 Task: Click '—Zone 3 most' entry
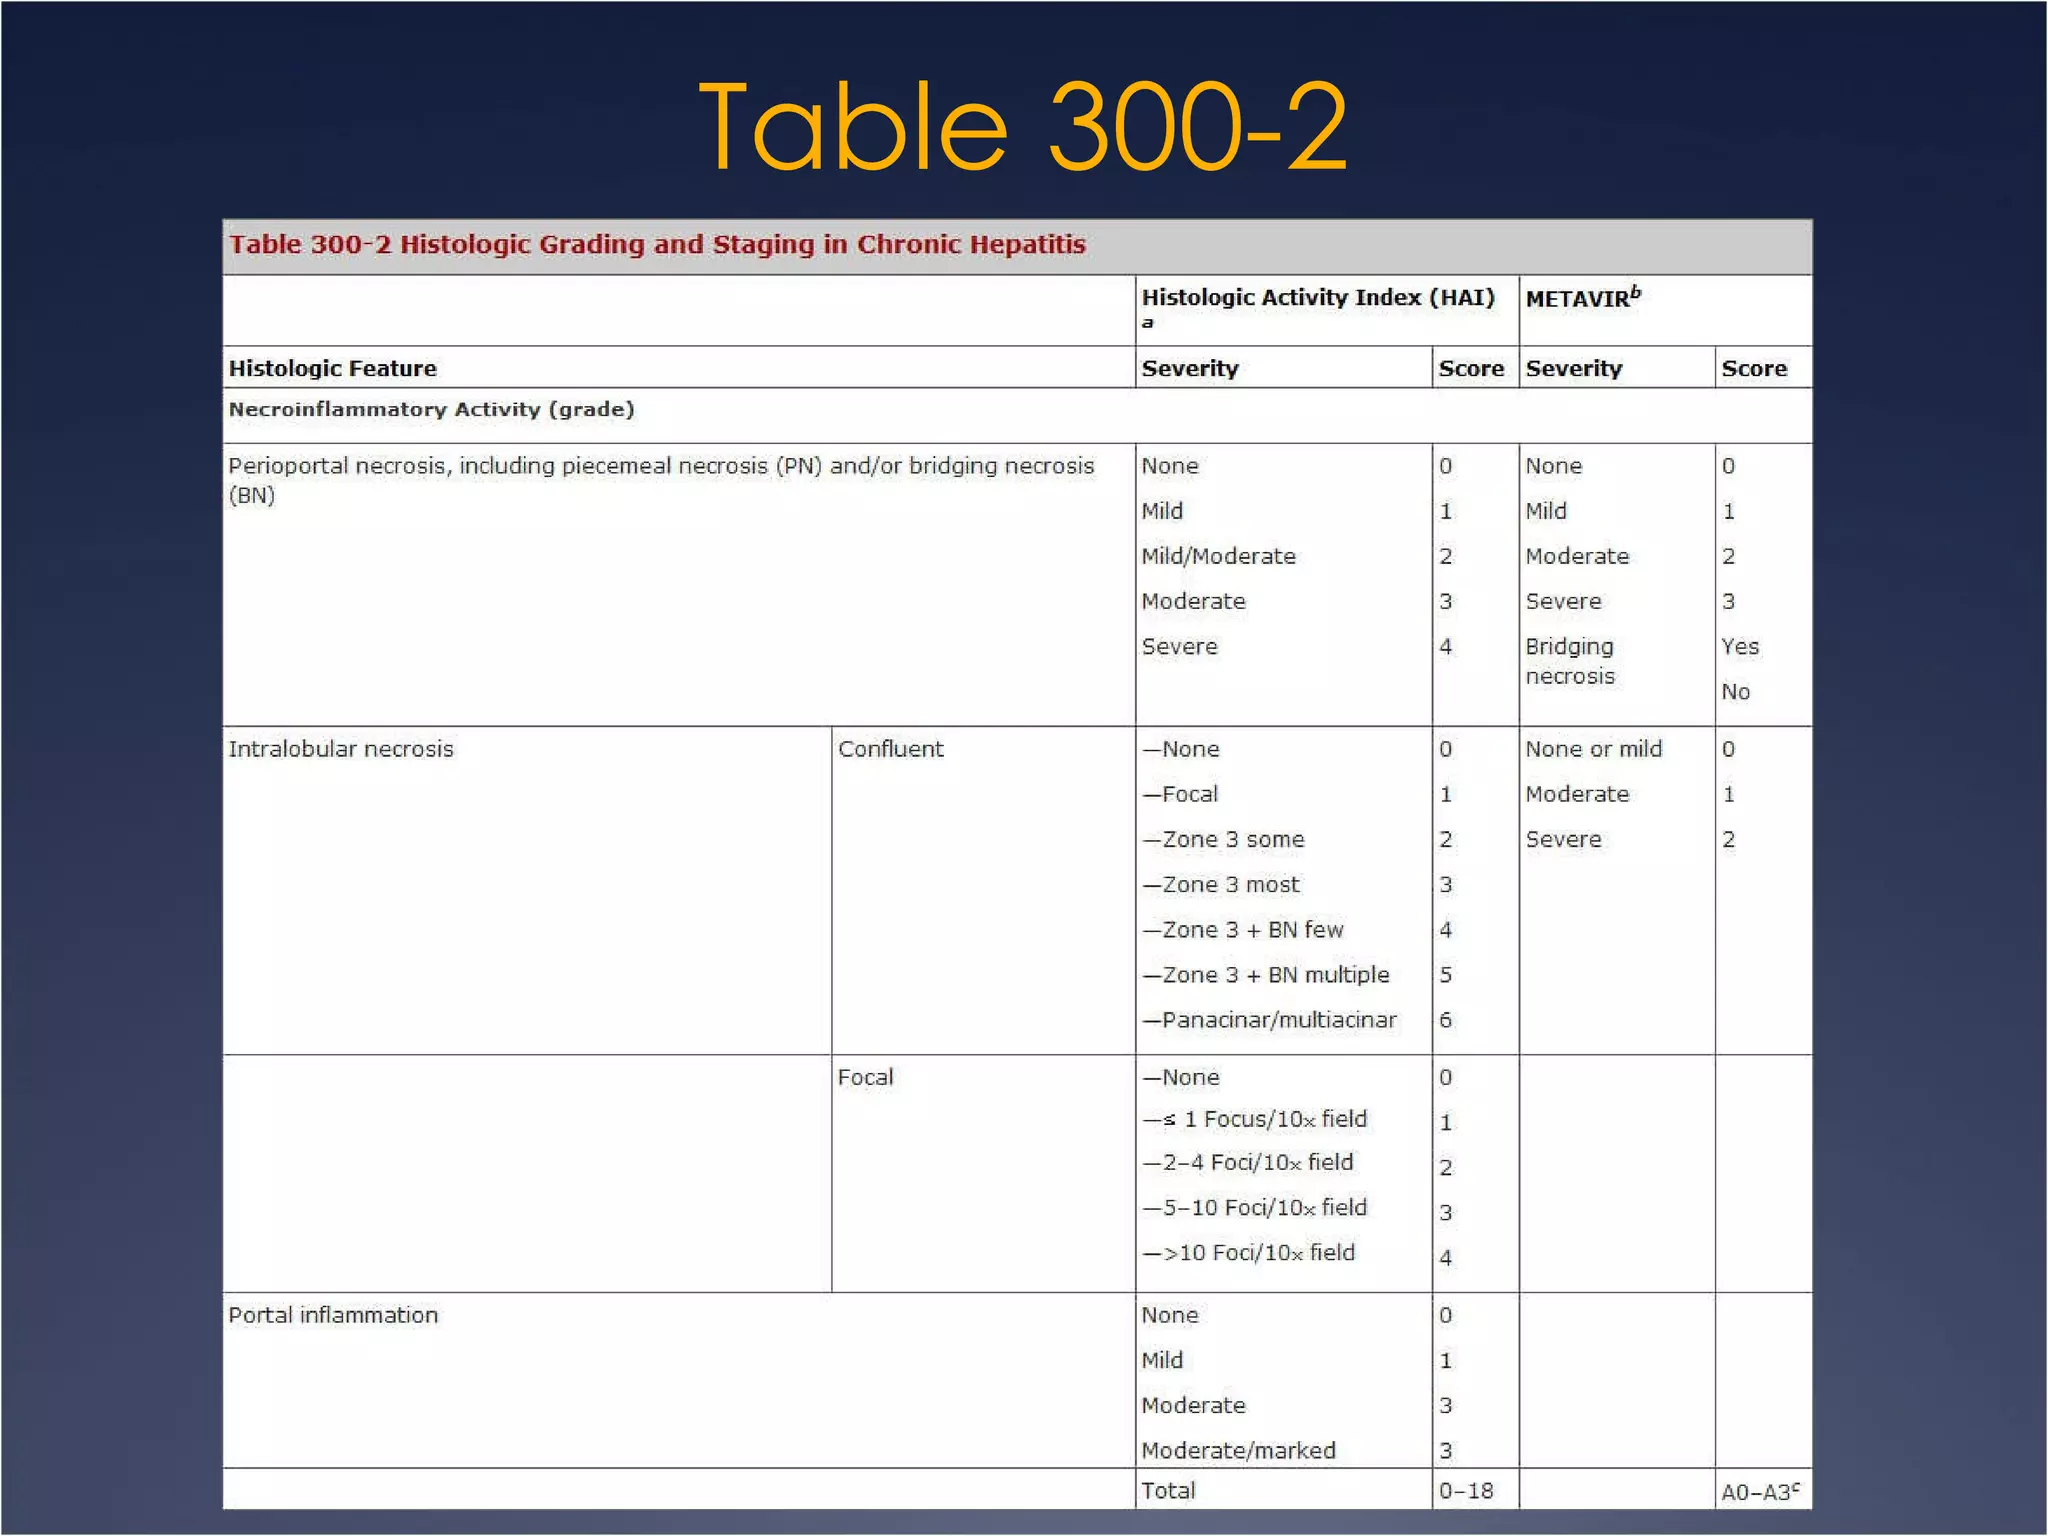click(x=1221, y=884)
